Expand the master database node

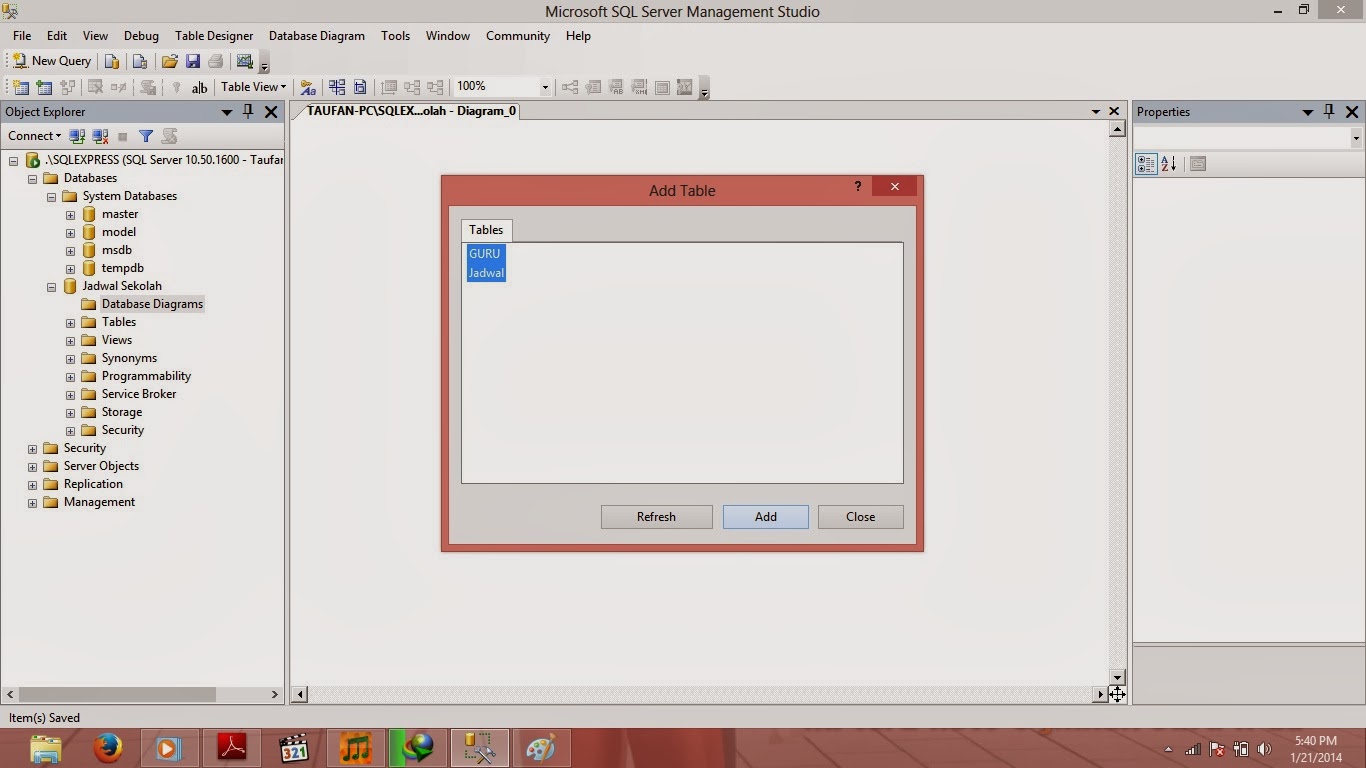click(70, 214)
